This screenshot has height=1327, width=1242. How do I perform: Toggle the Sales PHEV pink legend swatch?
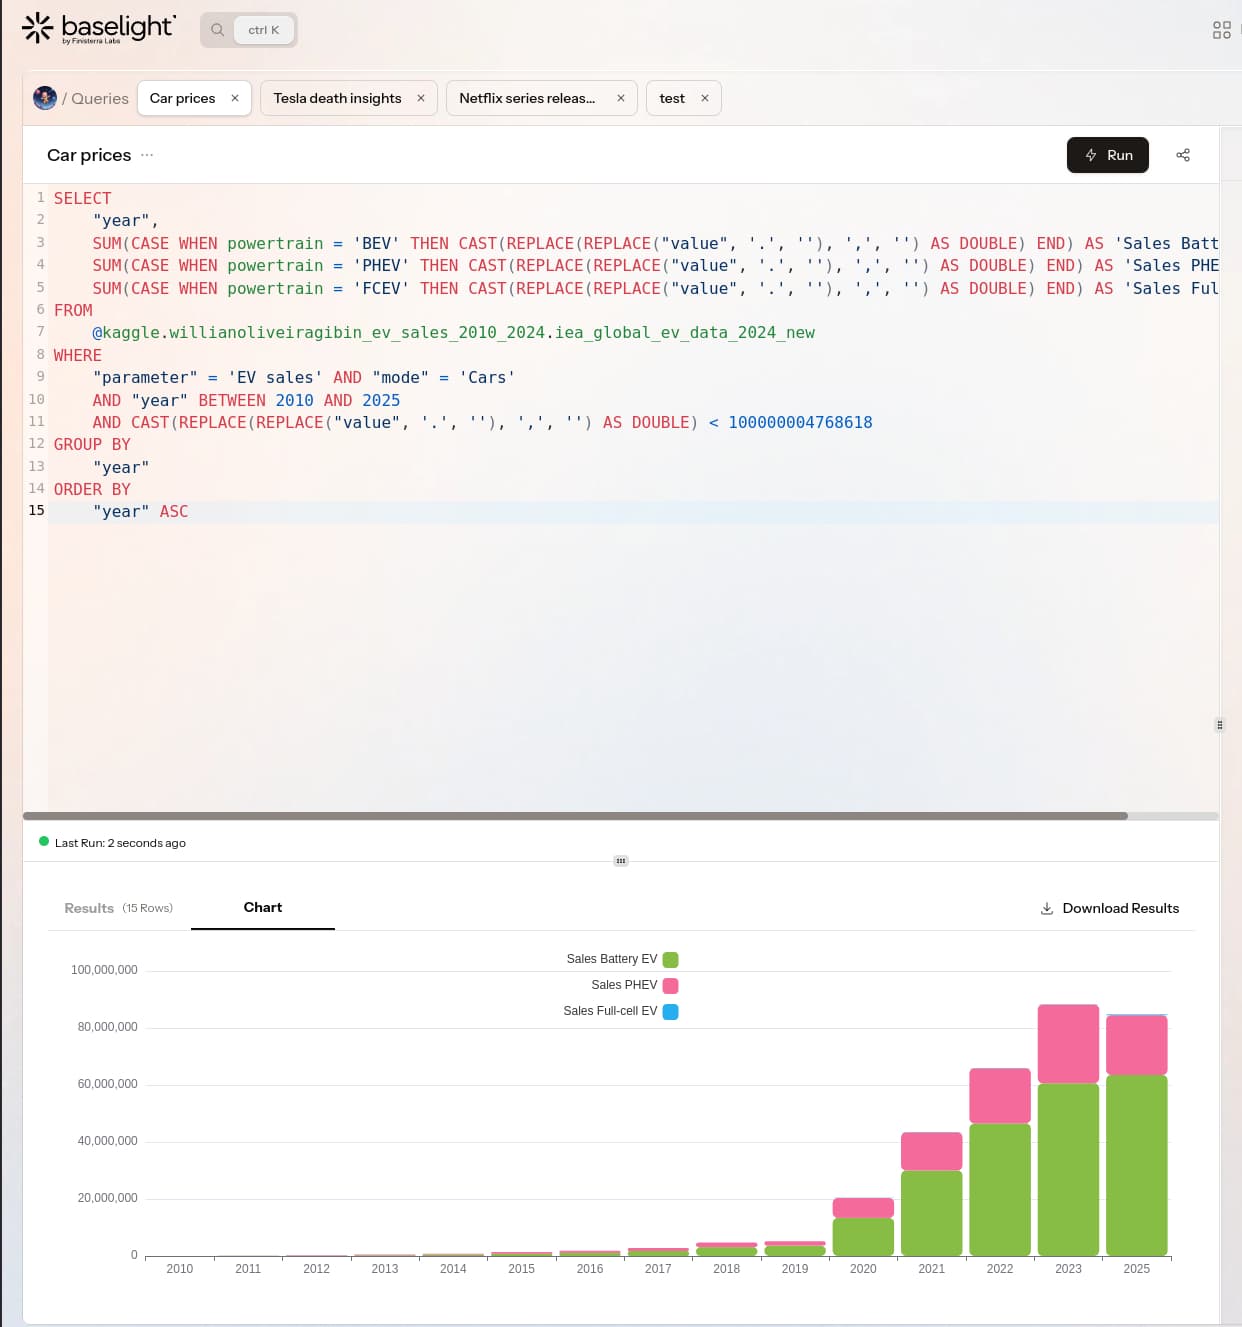click(671, 986)
